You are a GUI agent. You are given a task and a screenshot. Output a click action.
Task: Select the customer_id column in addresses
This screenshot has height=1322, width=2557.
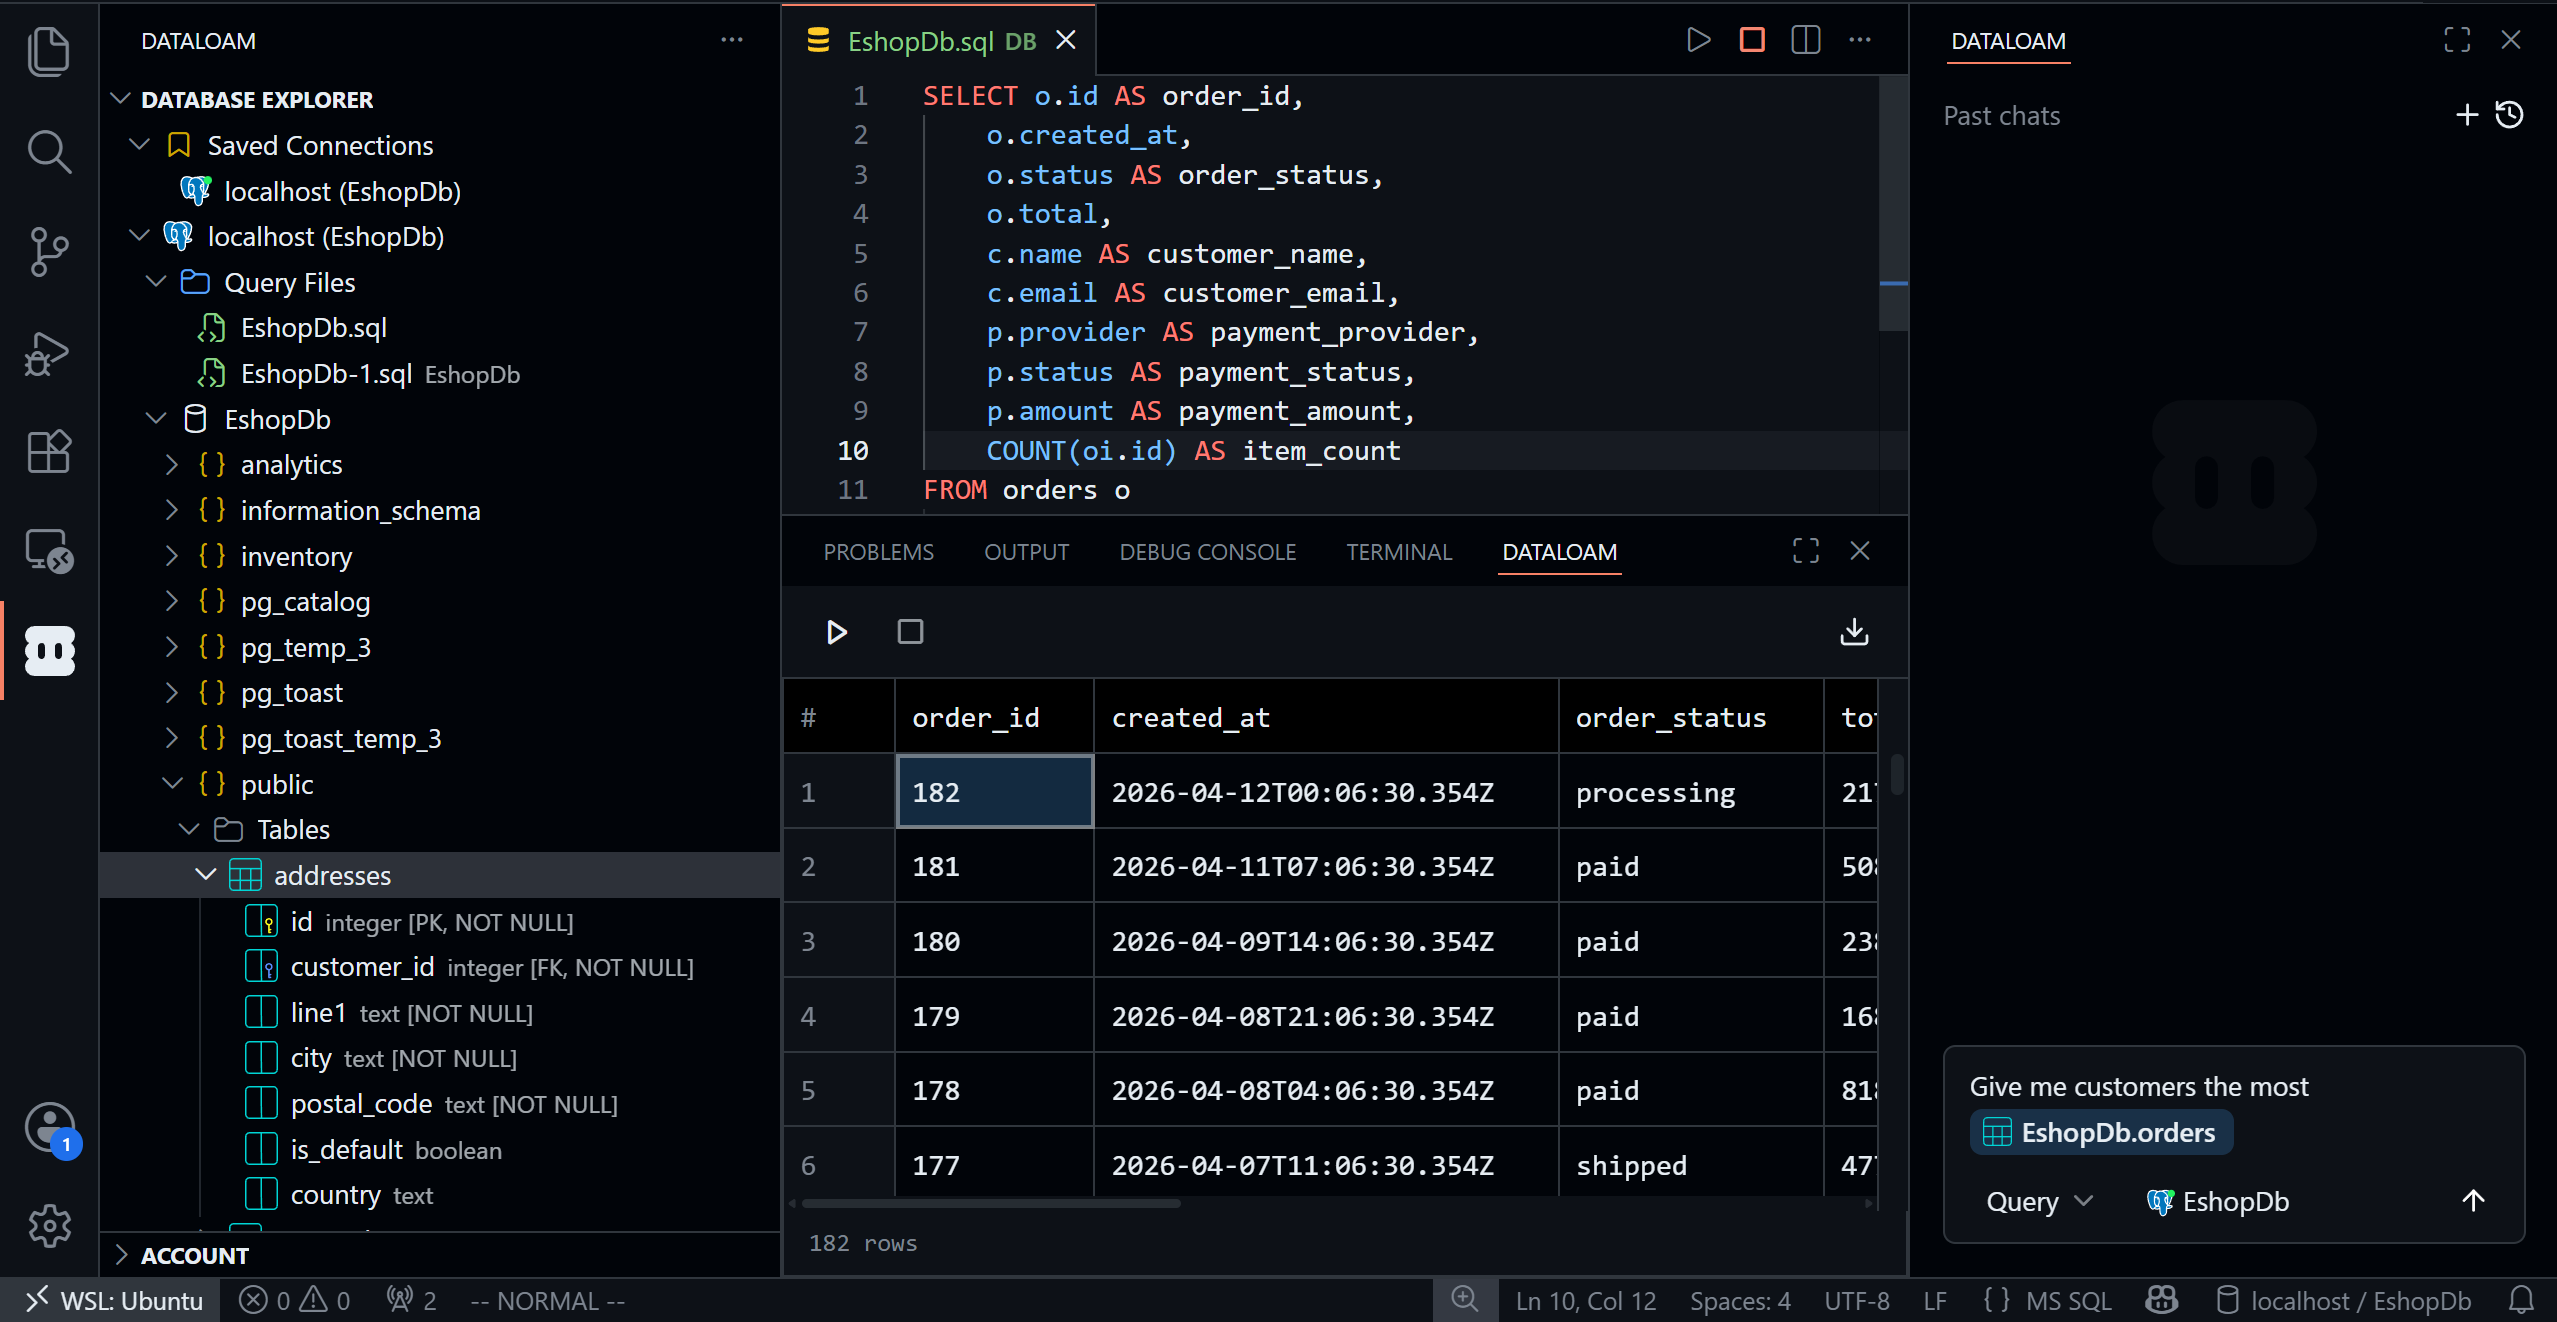tap(440, 967)
